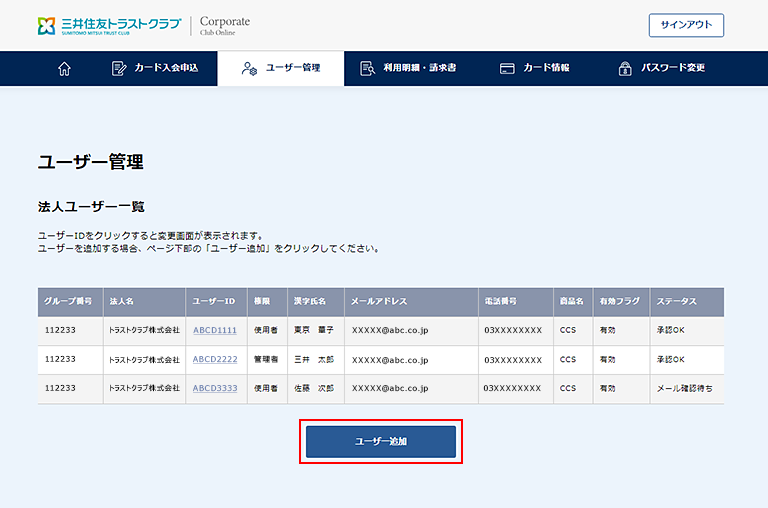The width and height of the screenshot is (768, 508).
Task: Click the padlock password icon
Action: pyautogui.click(x=625, y=69)
